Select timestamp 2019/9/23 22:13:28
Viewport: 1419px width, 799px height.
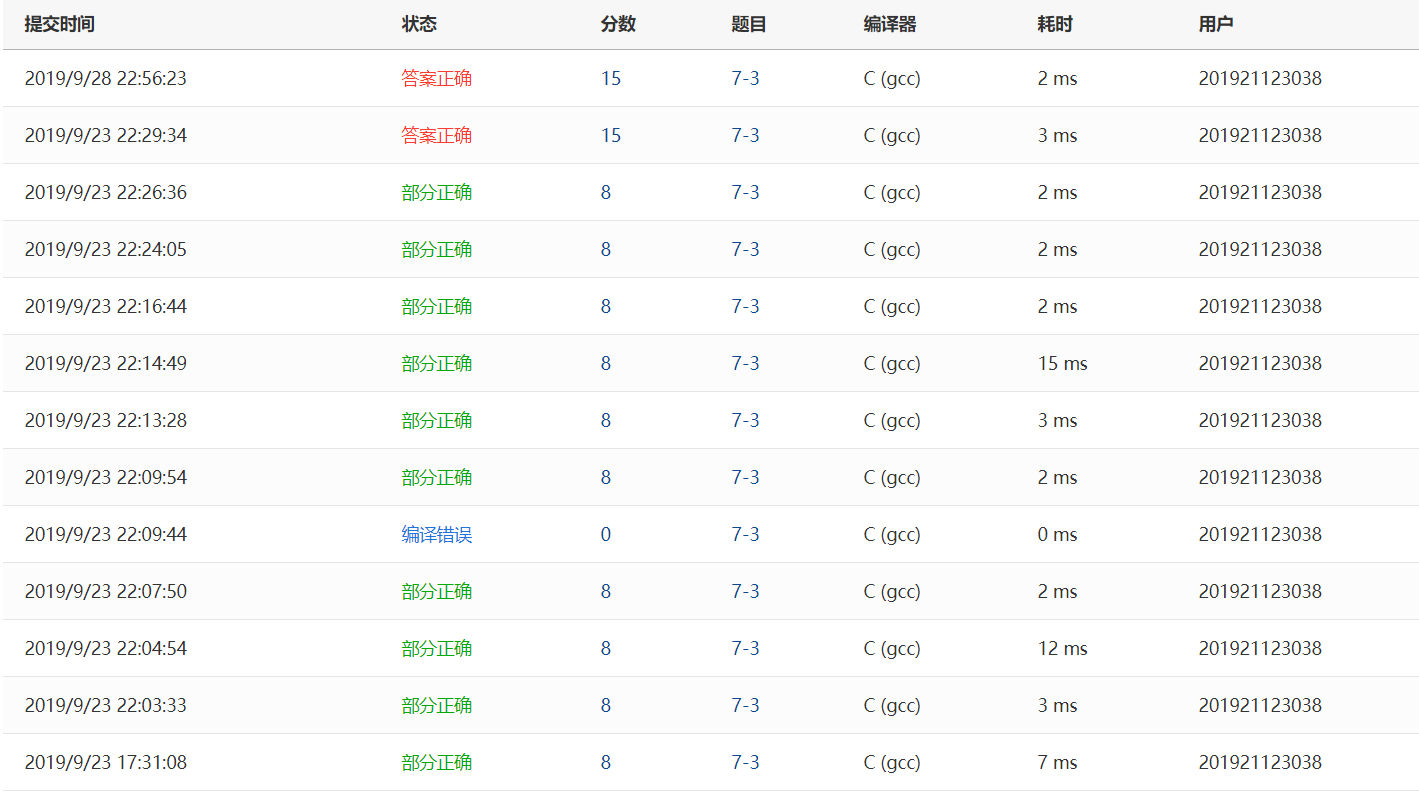click(x=106, y=420)
